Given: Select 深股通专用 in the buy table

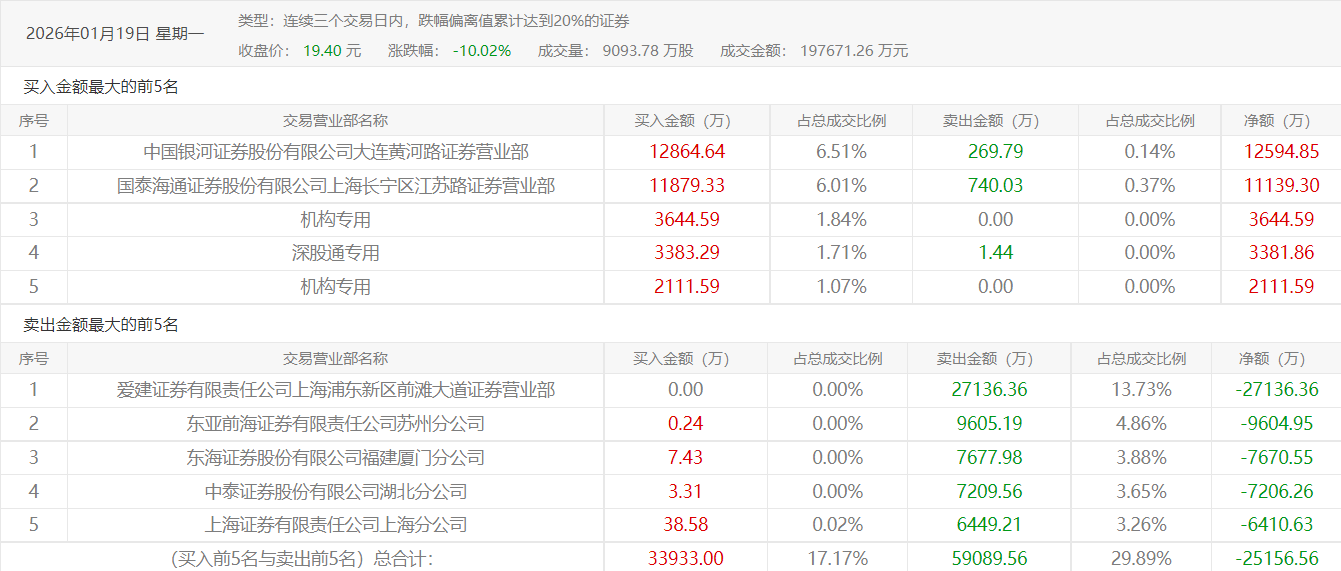Looking at the screenshot, I should 336,253.
